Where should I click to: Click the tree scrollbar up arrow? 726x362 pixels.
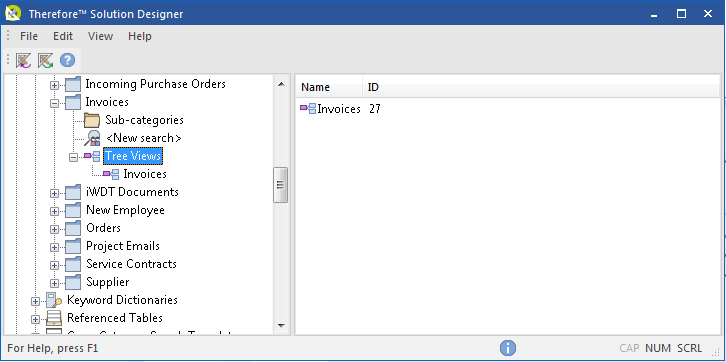[281, 84]
